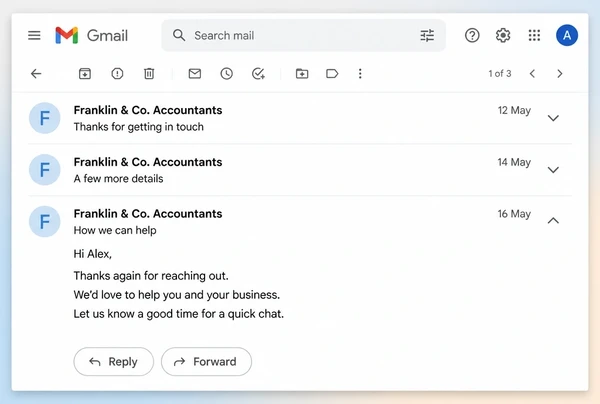Image resolution: width=600 pixels, height=404 pixels.
Task: Click 'Let us know a good time' line
Action: tap(179, 314)
